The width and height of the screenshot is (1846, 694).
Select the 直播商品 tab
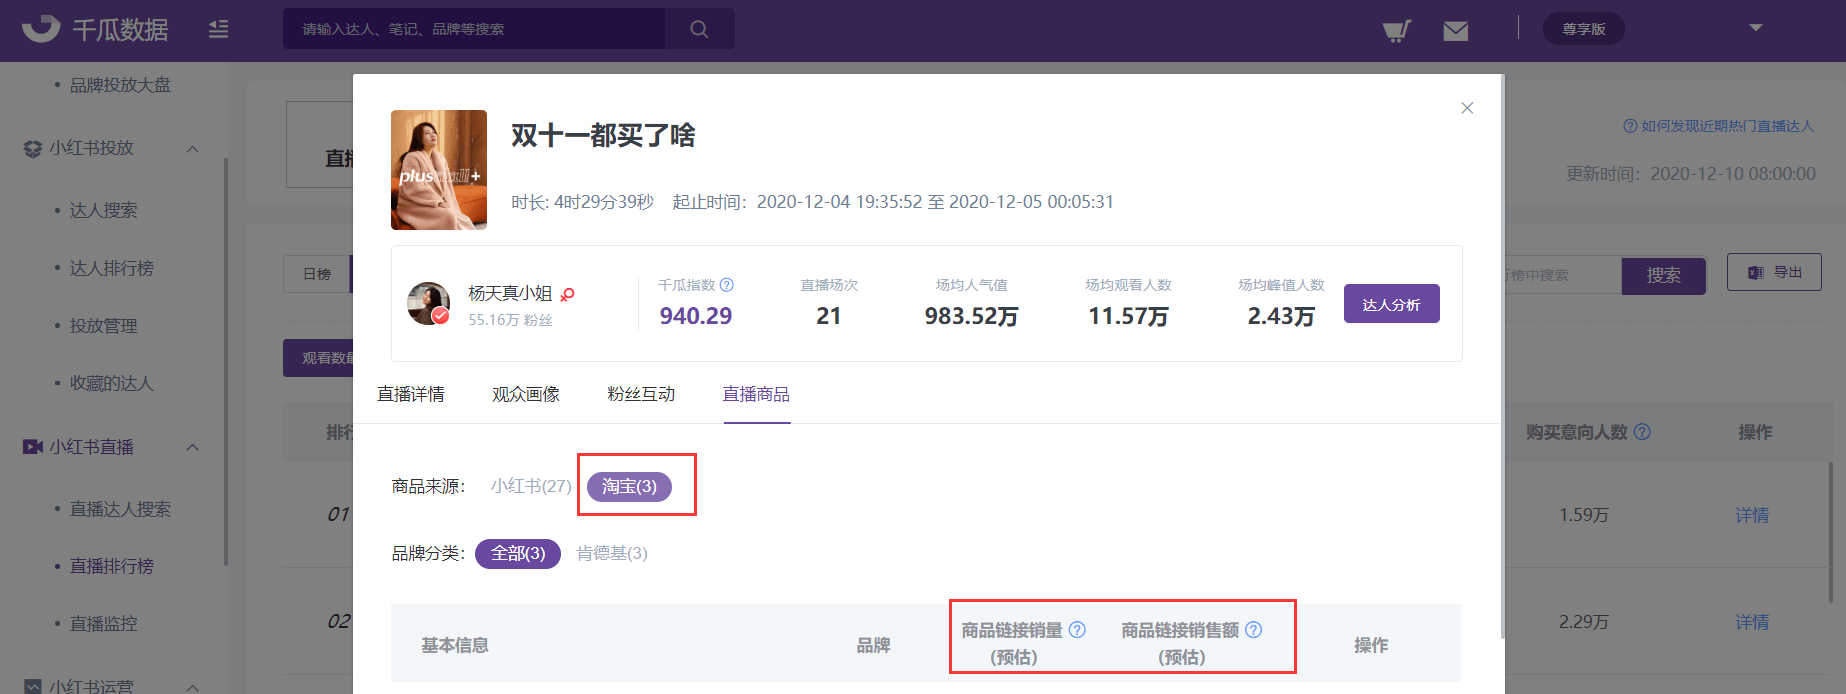tap(756, 394)
